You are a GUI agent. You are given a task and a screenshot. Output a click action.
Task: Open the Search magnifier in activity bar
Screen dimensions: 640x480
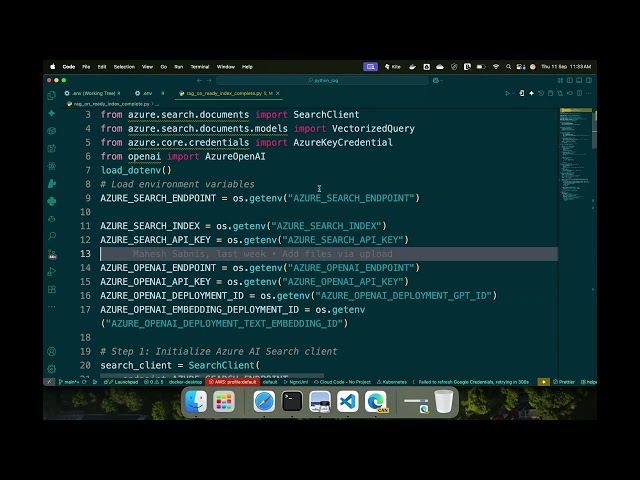52,236
